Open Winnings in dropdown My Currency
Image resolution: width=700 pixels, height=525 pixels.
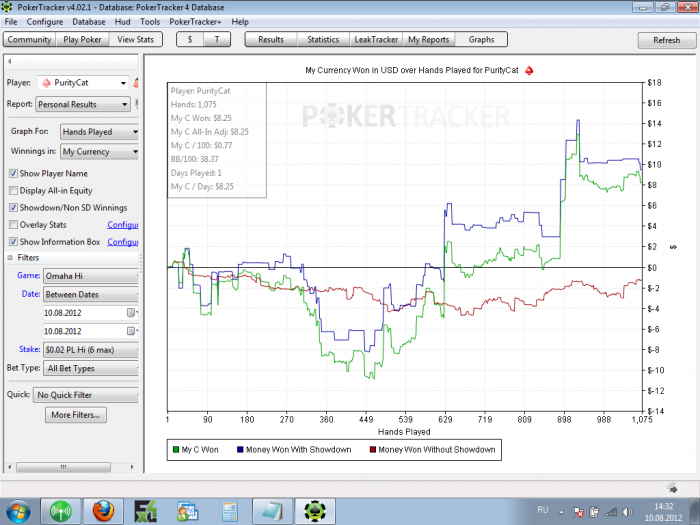[99, 152]
